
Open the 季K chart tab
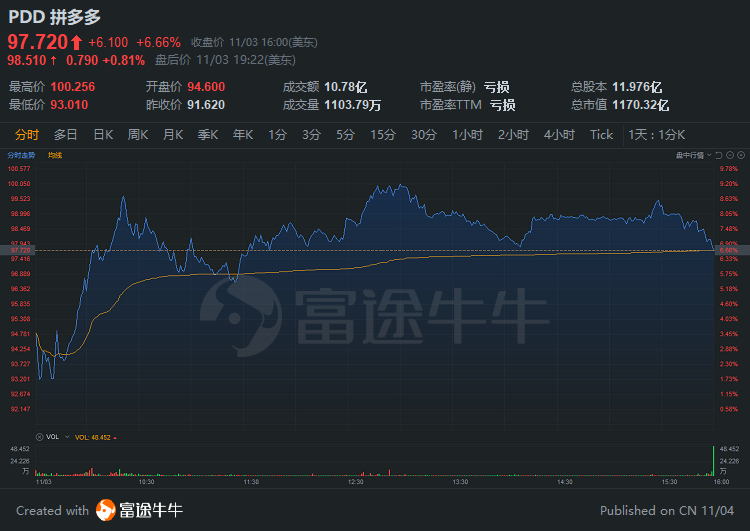point(208,135)
